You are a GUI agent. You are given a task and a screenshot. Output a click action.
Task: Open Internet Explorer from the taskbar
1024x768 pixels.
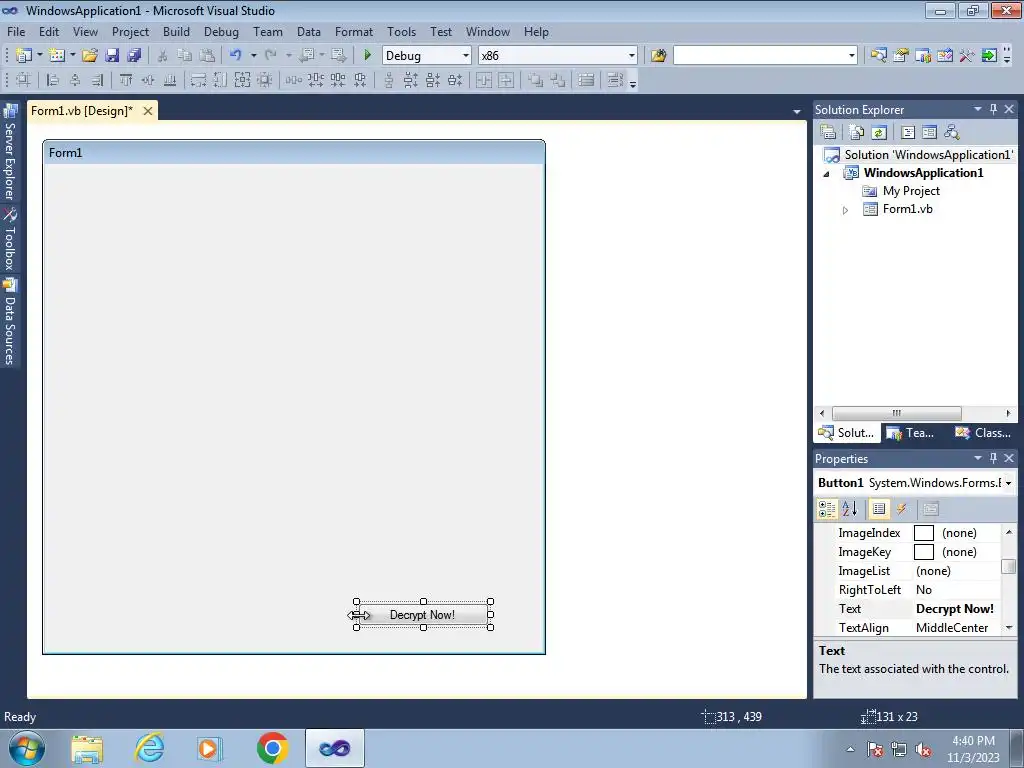(149, 748)
